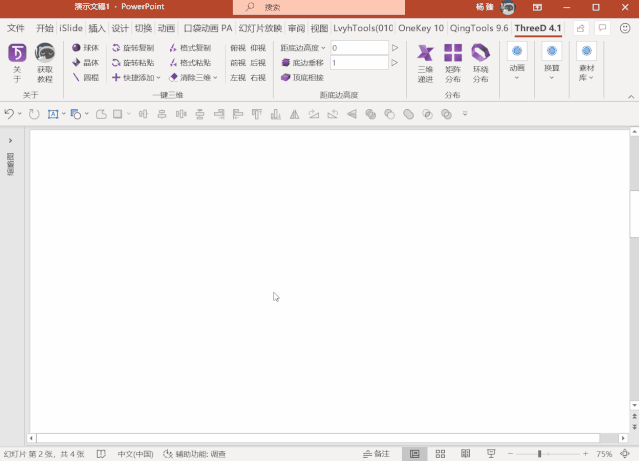
Task: Switch to slide sorter view
Action: [x=440, y=454]
